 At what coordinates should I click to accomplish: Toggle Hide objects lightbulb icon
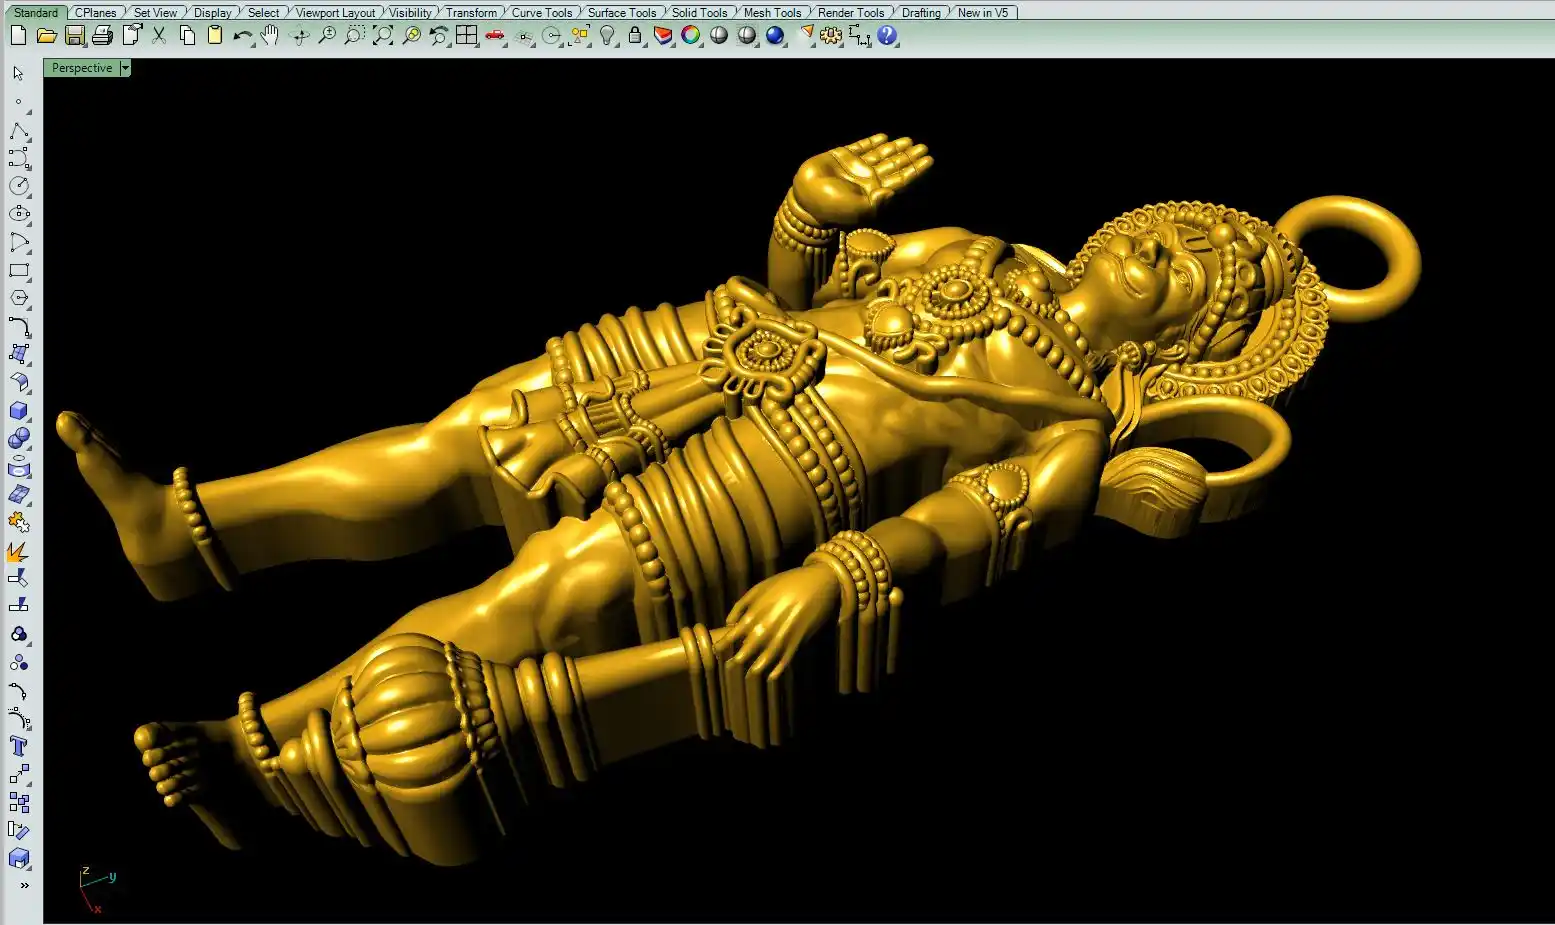607,36
